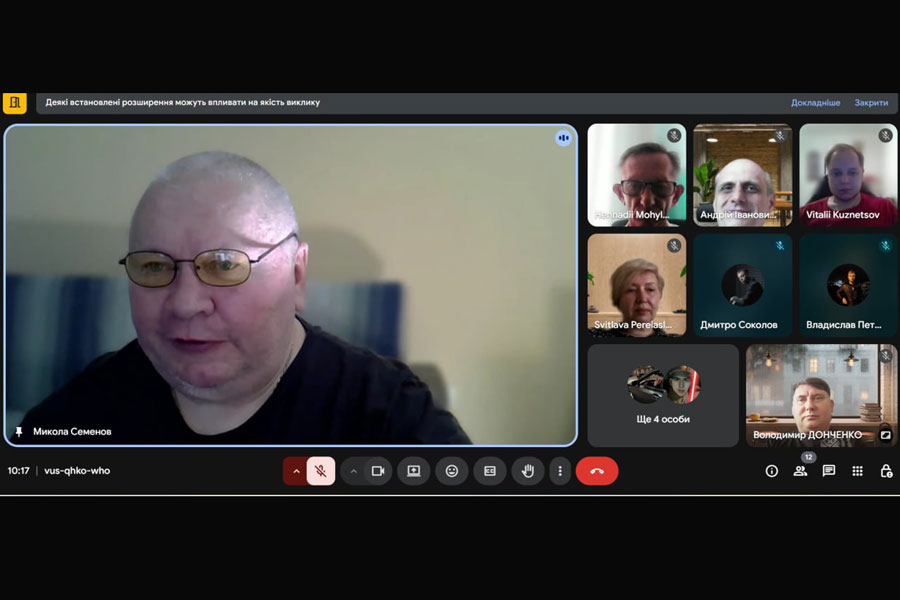Viewport: 900px width, 600px height.
Task: Click pin icon next to Микола Семенов
Action: click(19, 431)
